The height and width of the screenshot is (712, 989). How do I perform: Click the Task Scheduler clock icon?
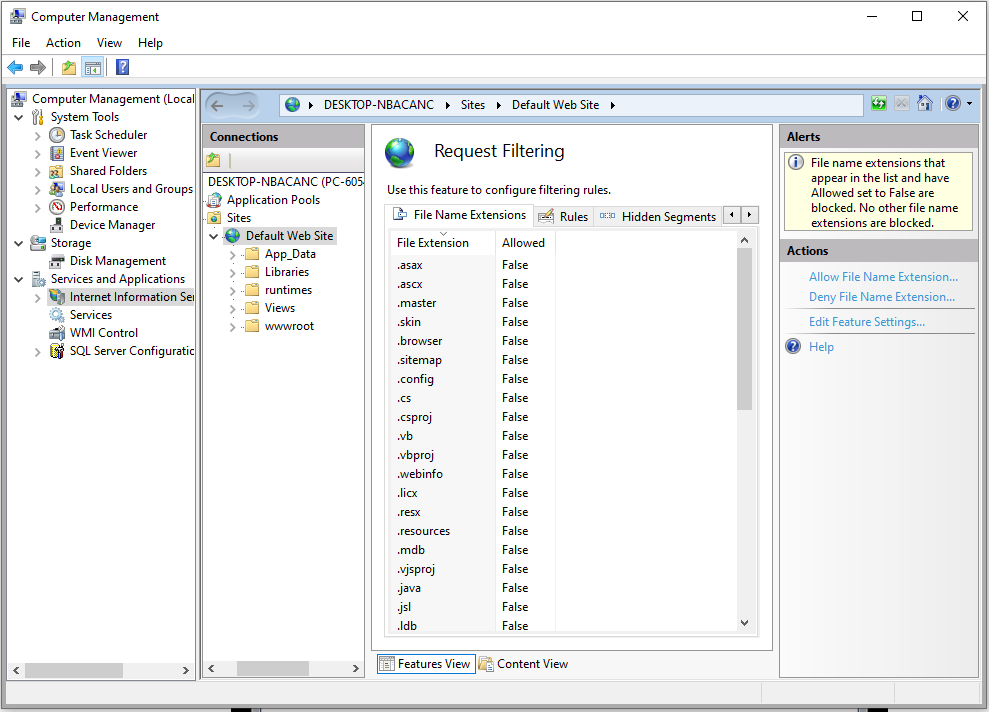[x=57, y=135]
